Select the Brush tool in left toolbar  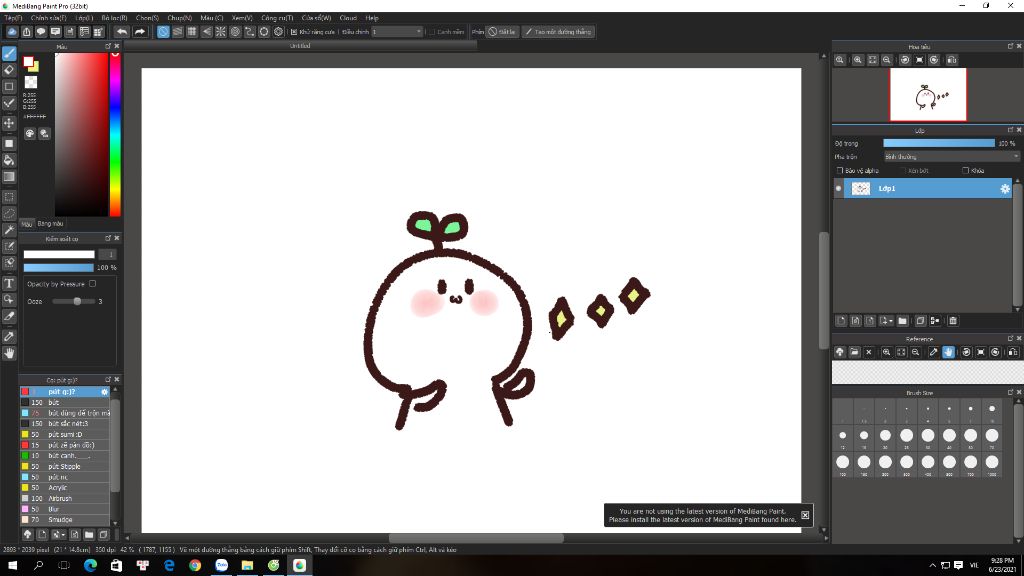[x=9, y=54]
